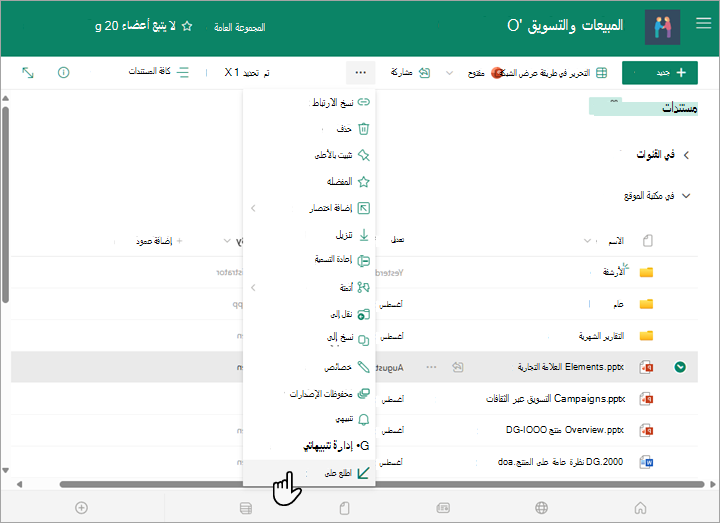This screenshot has height=523, width=720.
Task: Click the green جديد new button
Action: click(659, 73)
